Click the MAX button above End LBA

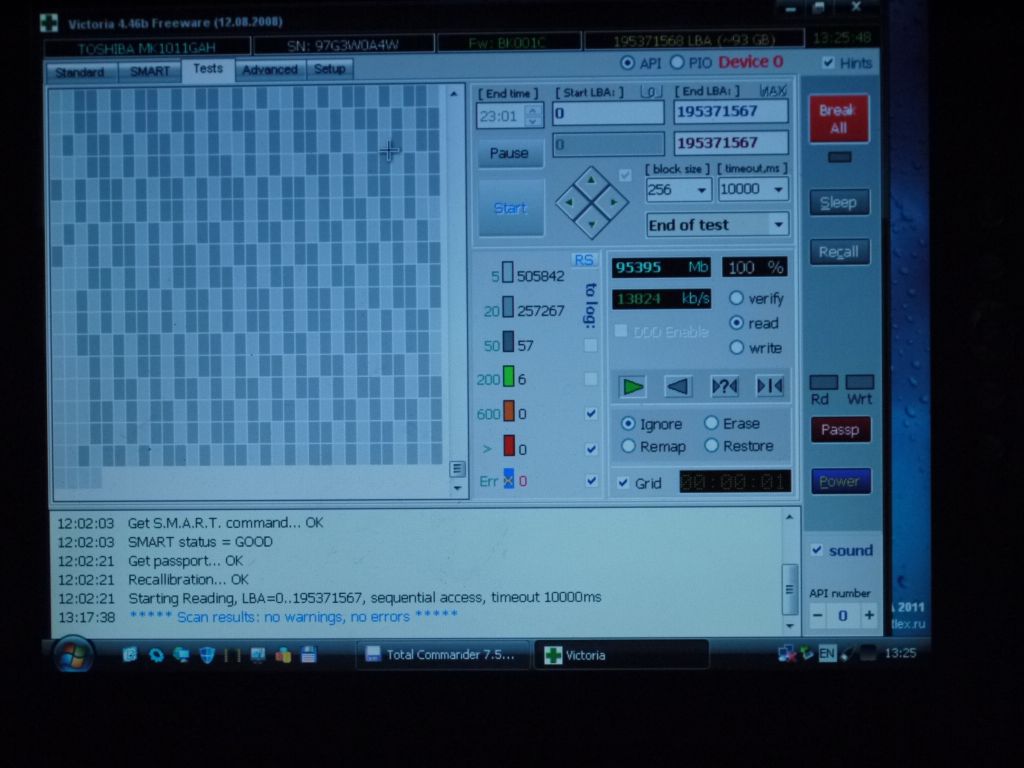click(x=773, y=90)
